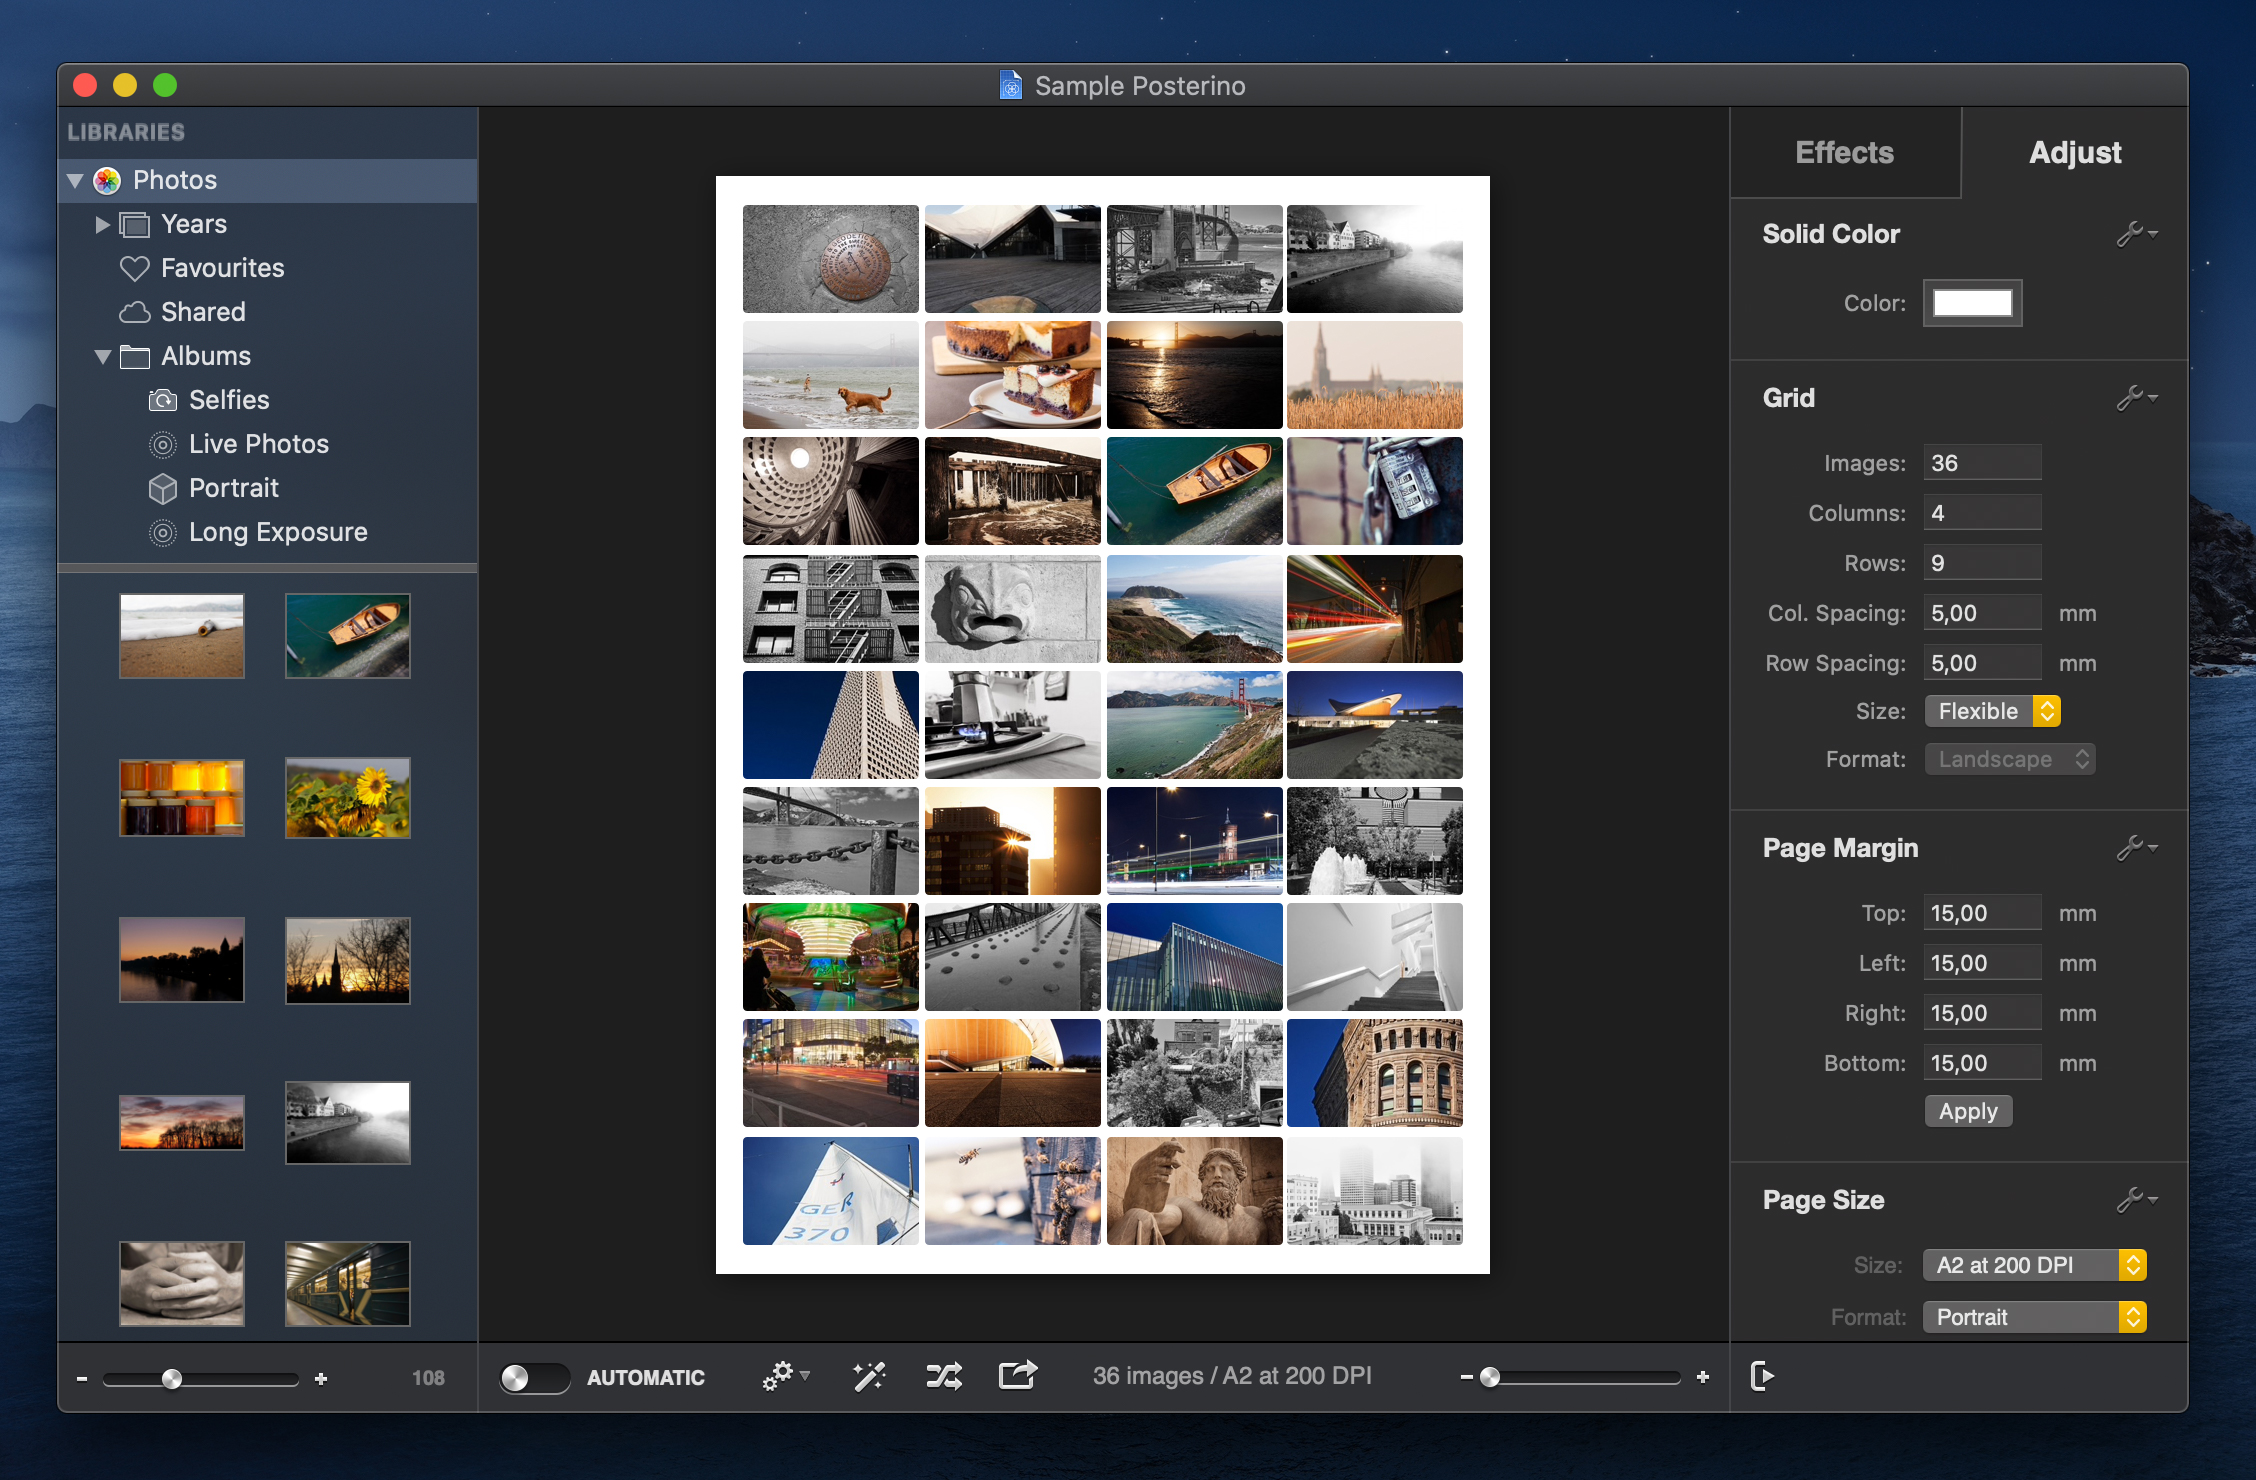Click the magic wand auto-enhance icon

pyautogui.click(x=869, y=1376)
